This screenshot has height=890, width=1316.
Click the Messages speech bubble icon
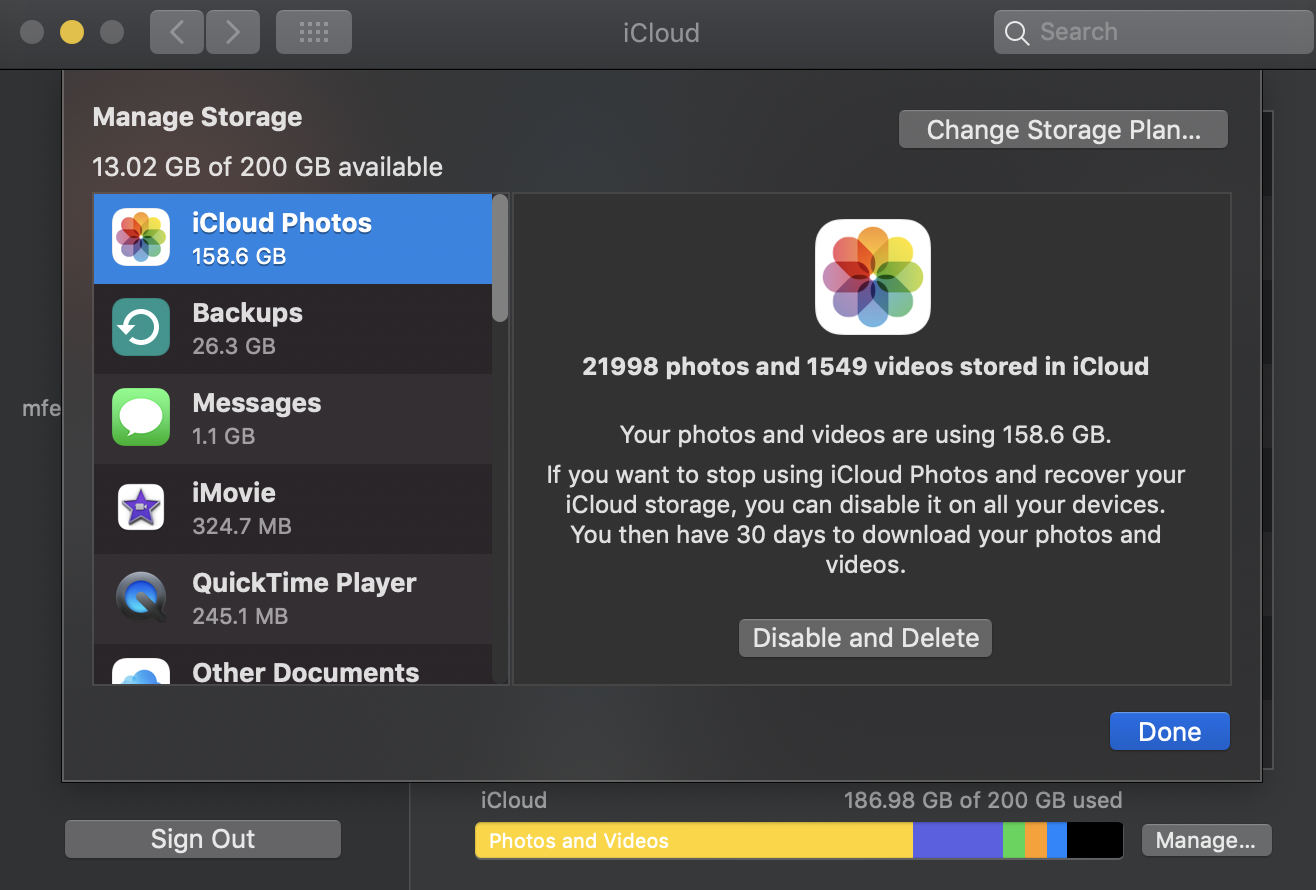pyautogui.click(x=141, y=417)
